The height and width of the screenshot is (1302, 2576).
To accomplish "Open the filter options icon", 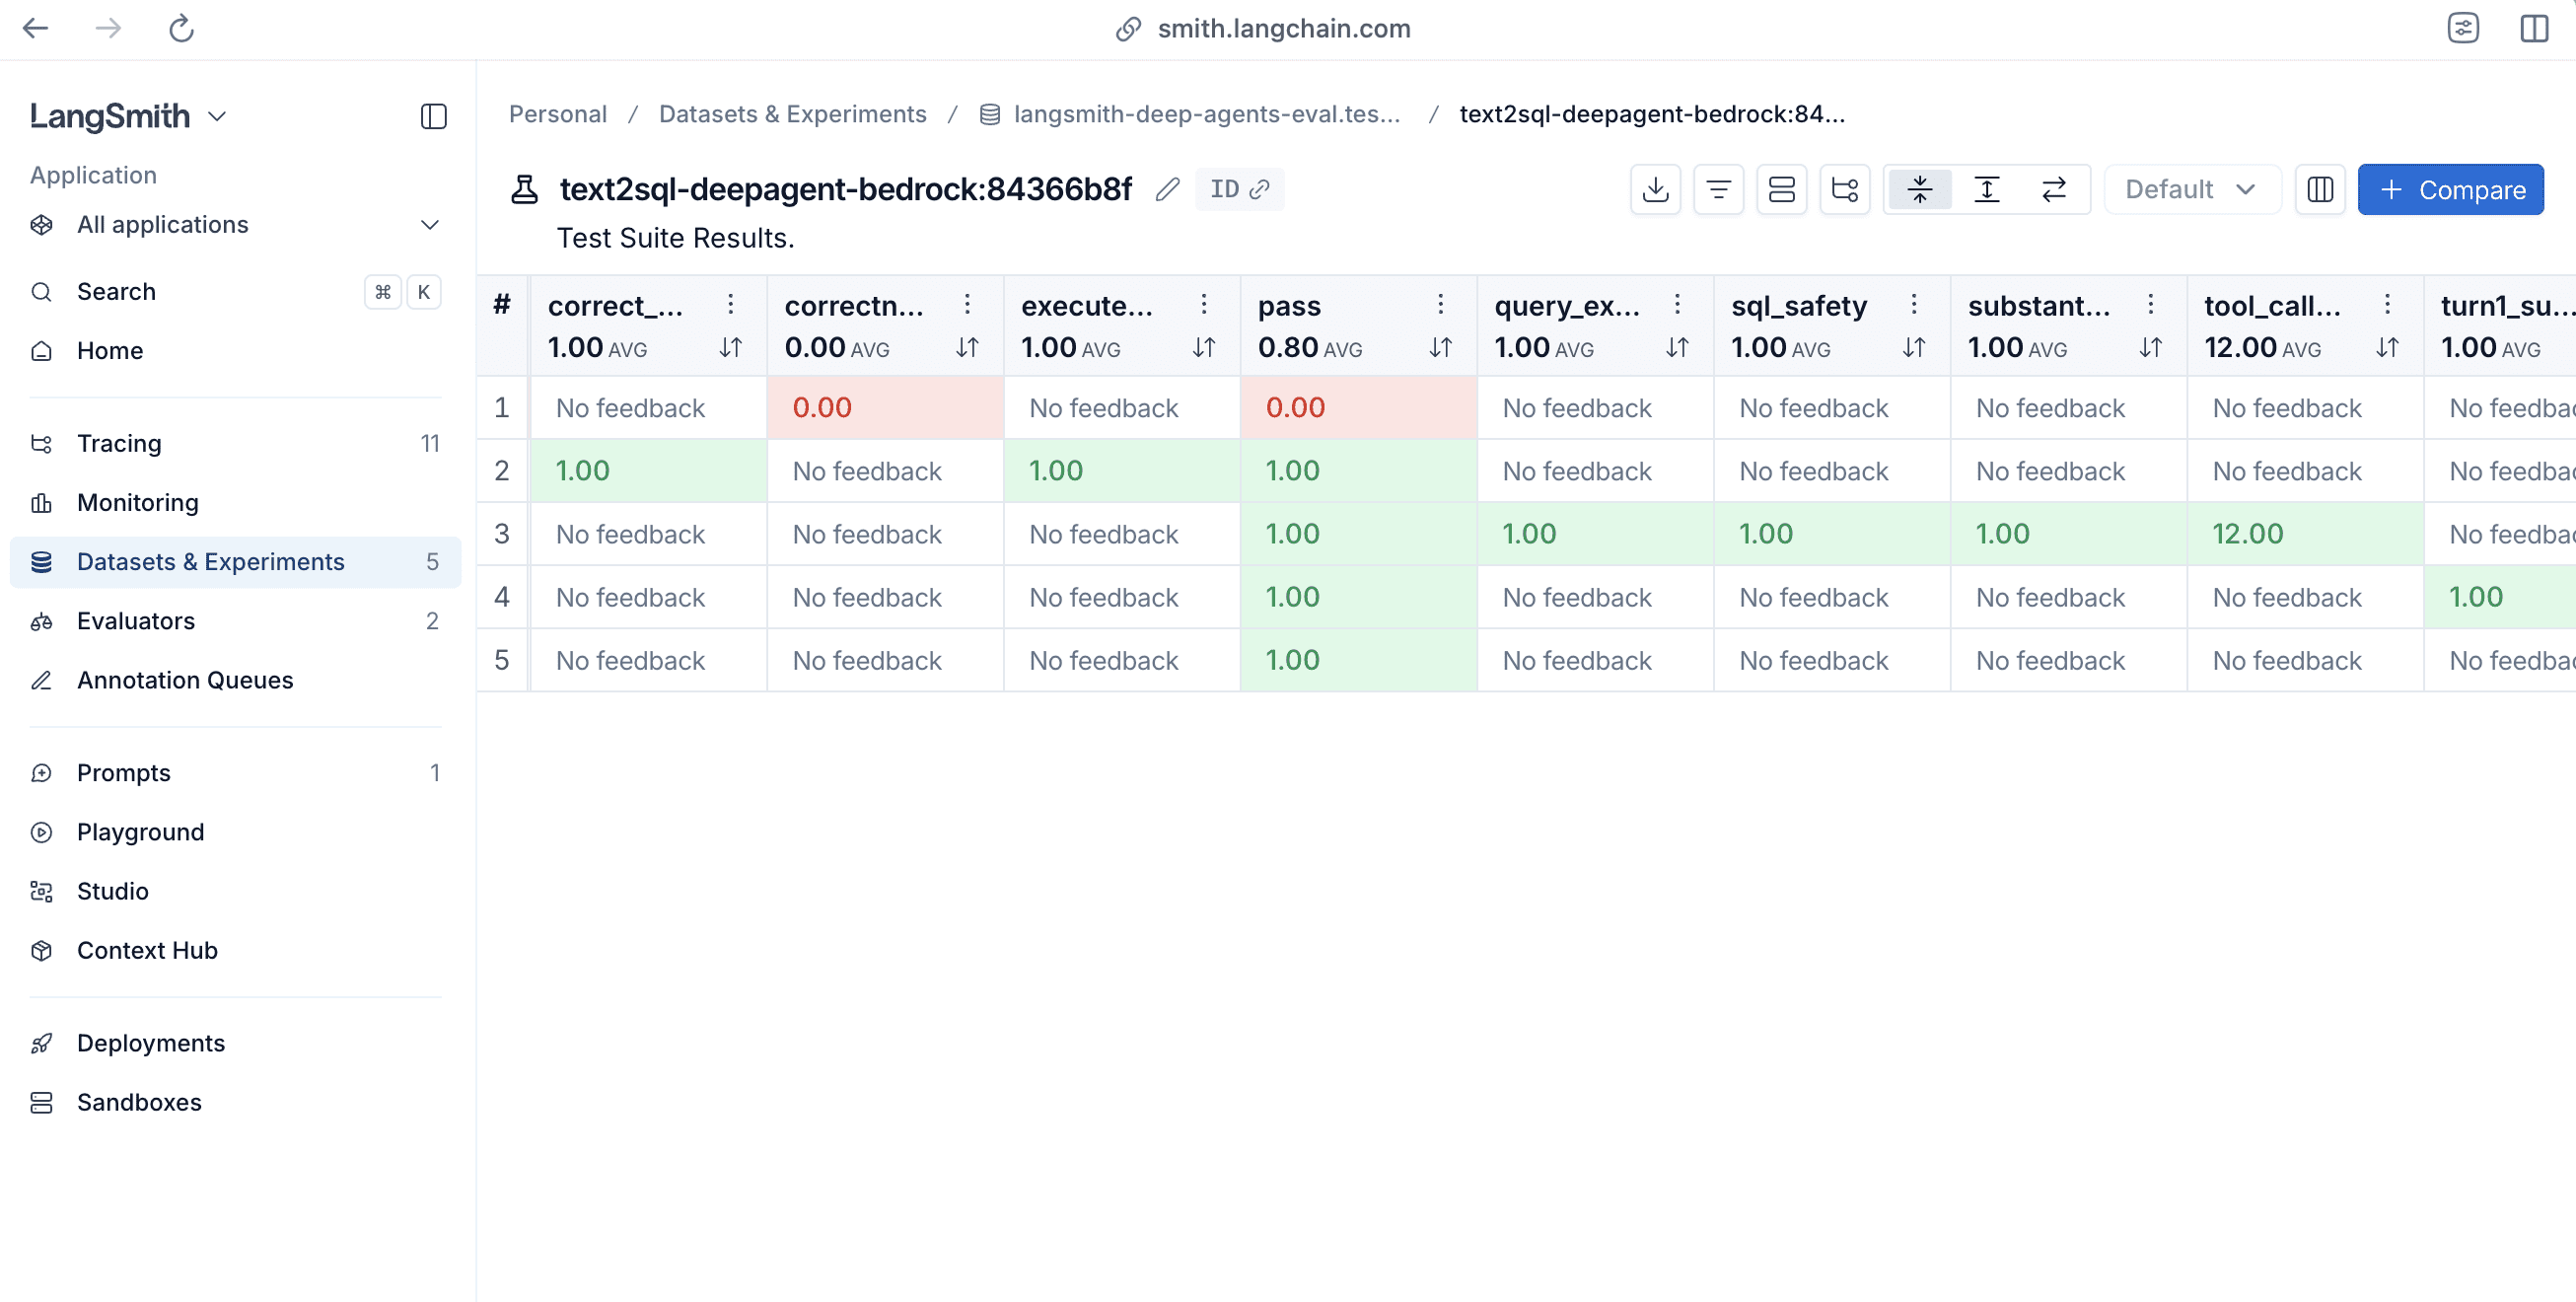I will (1718, 189).
